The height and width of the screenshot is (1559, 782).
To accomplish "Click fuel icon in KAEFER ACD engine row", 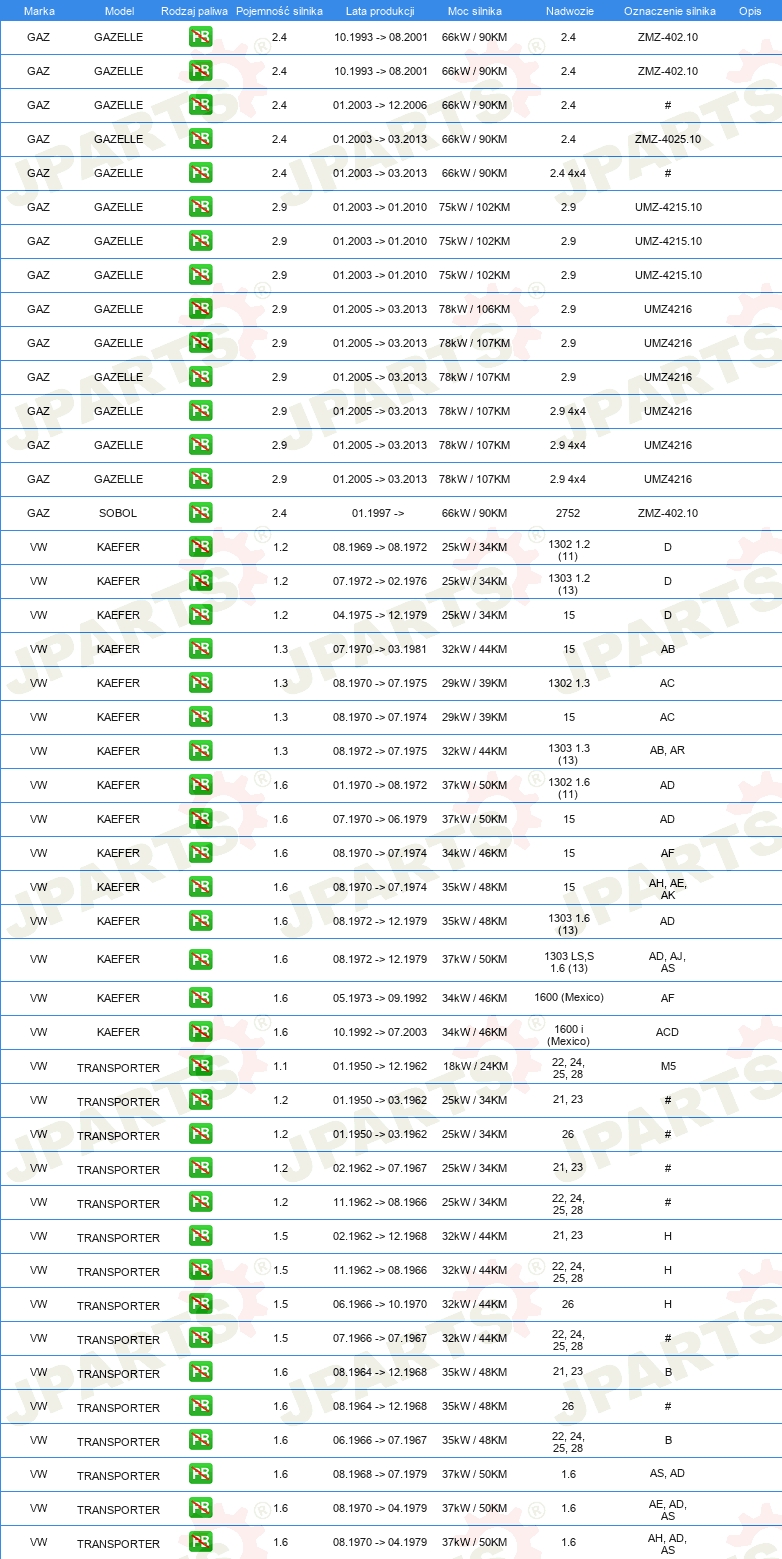I will 200,1032.
